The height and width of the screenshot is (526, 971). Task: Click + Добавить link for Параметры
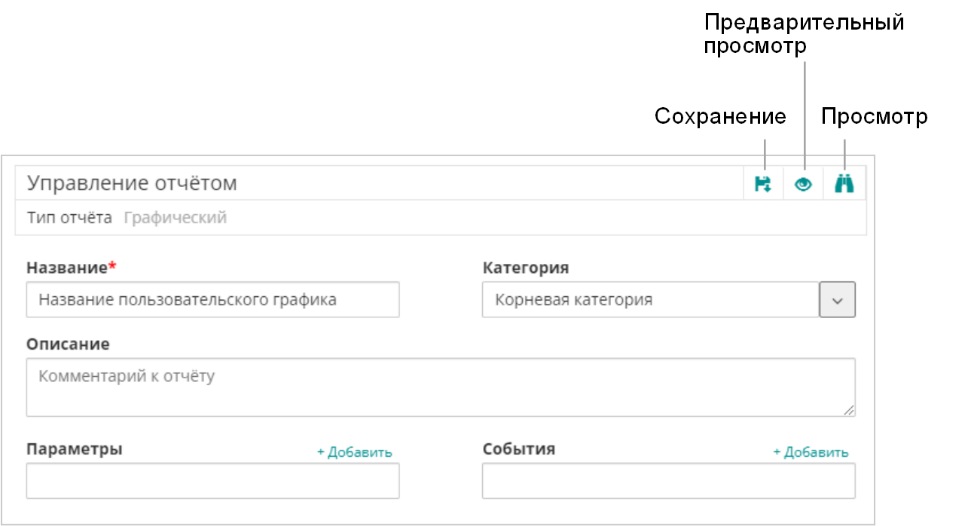354,452
